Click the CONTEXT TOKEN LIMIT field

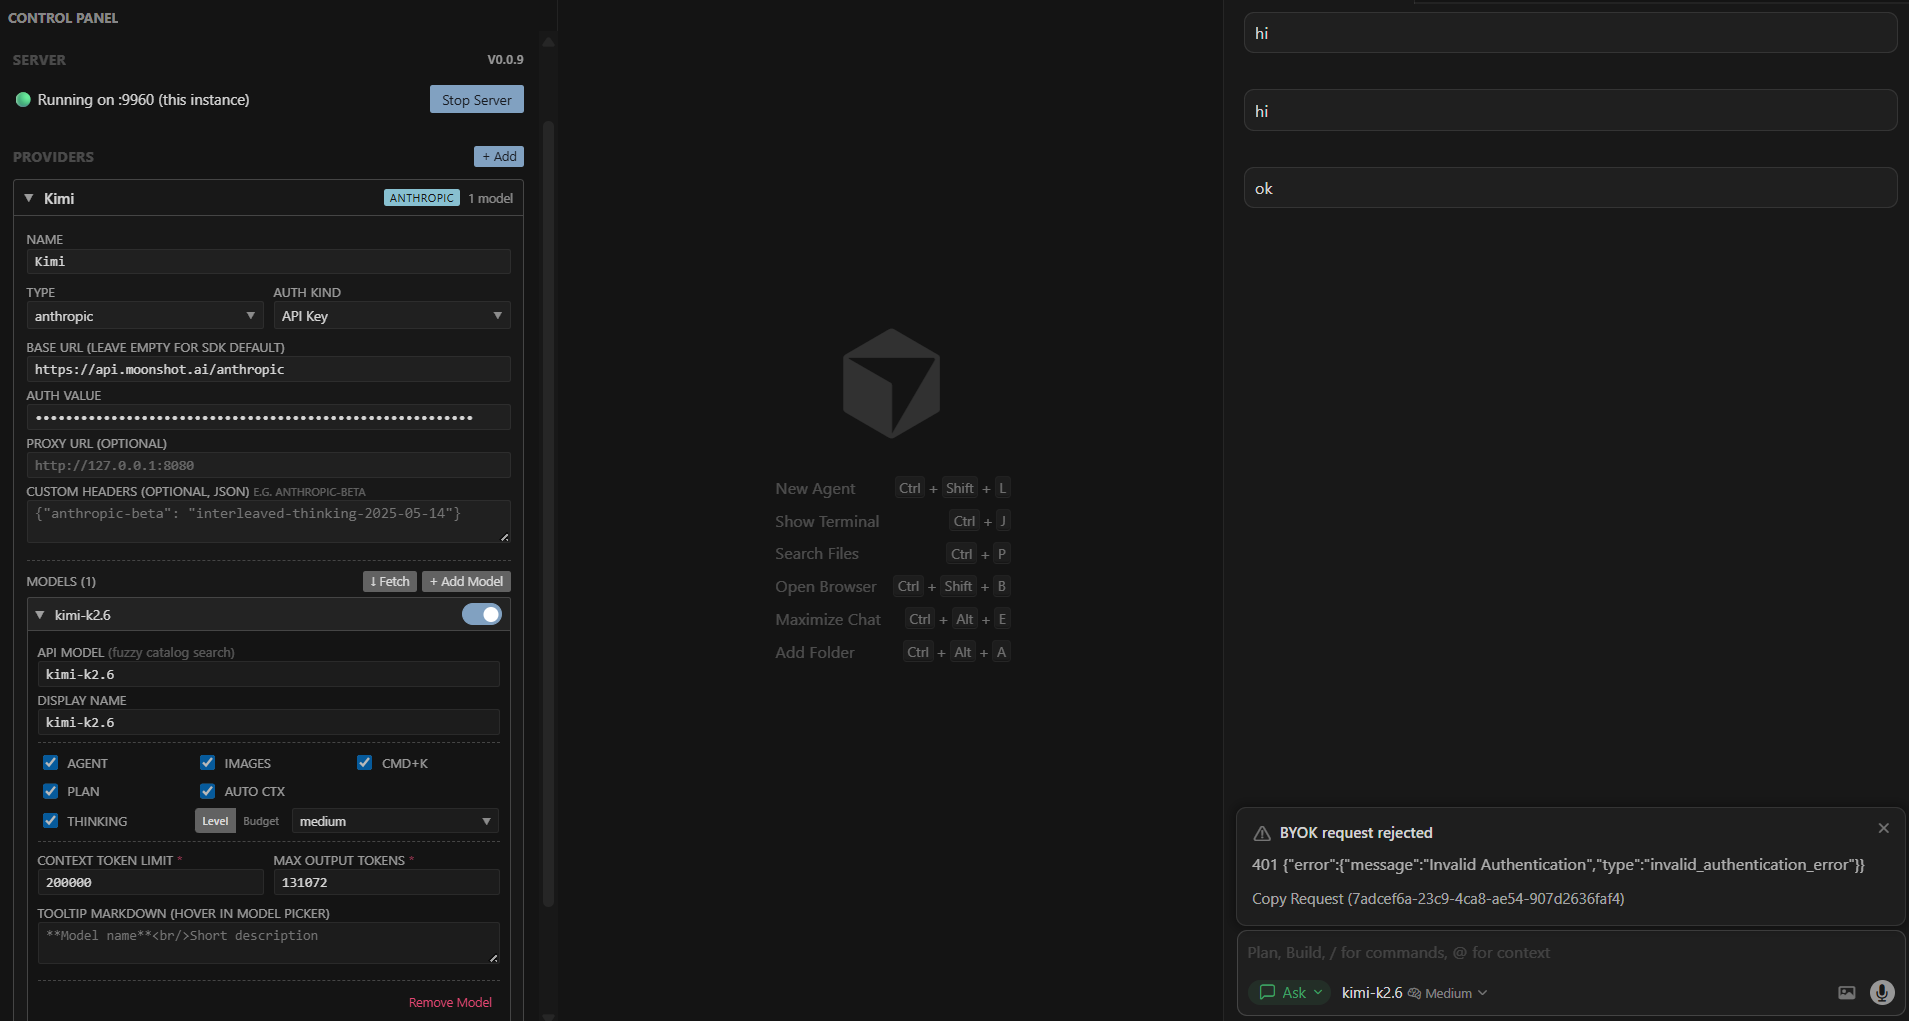150,882
